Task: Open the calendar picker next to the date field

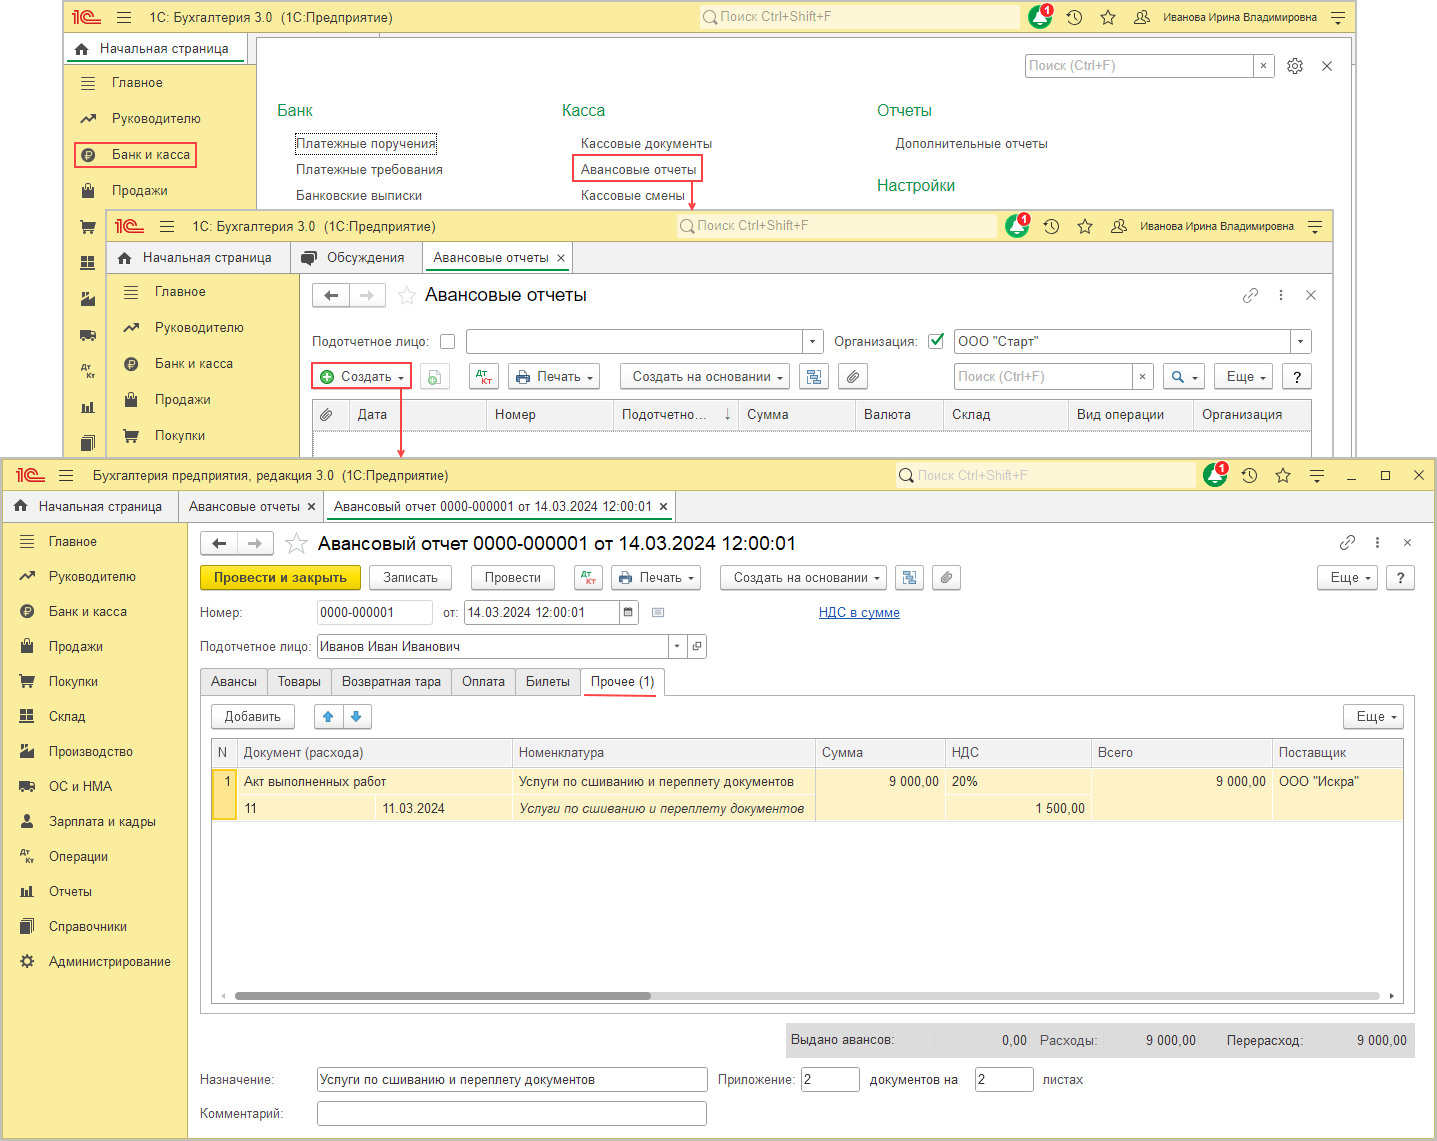Action: coord(628,612)
